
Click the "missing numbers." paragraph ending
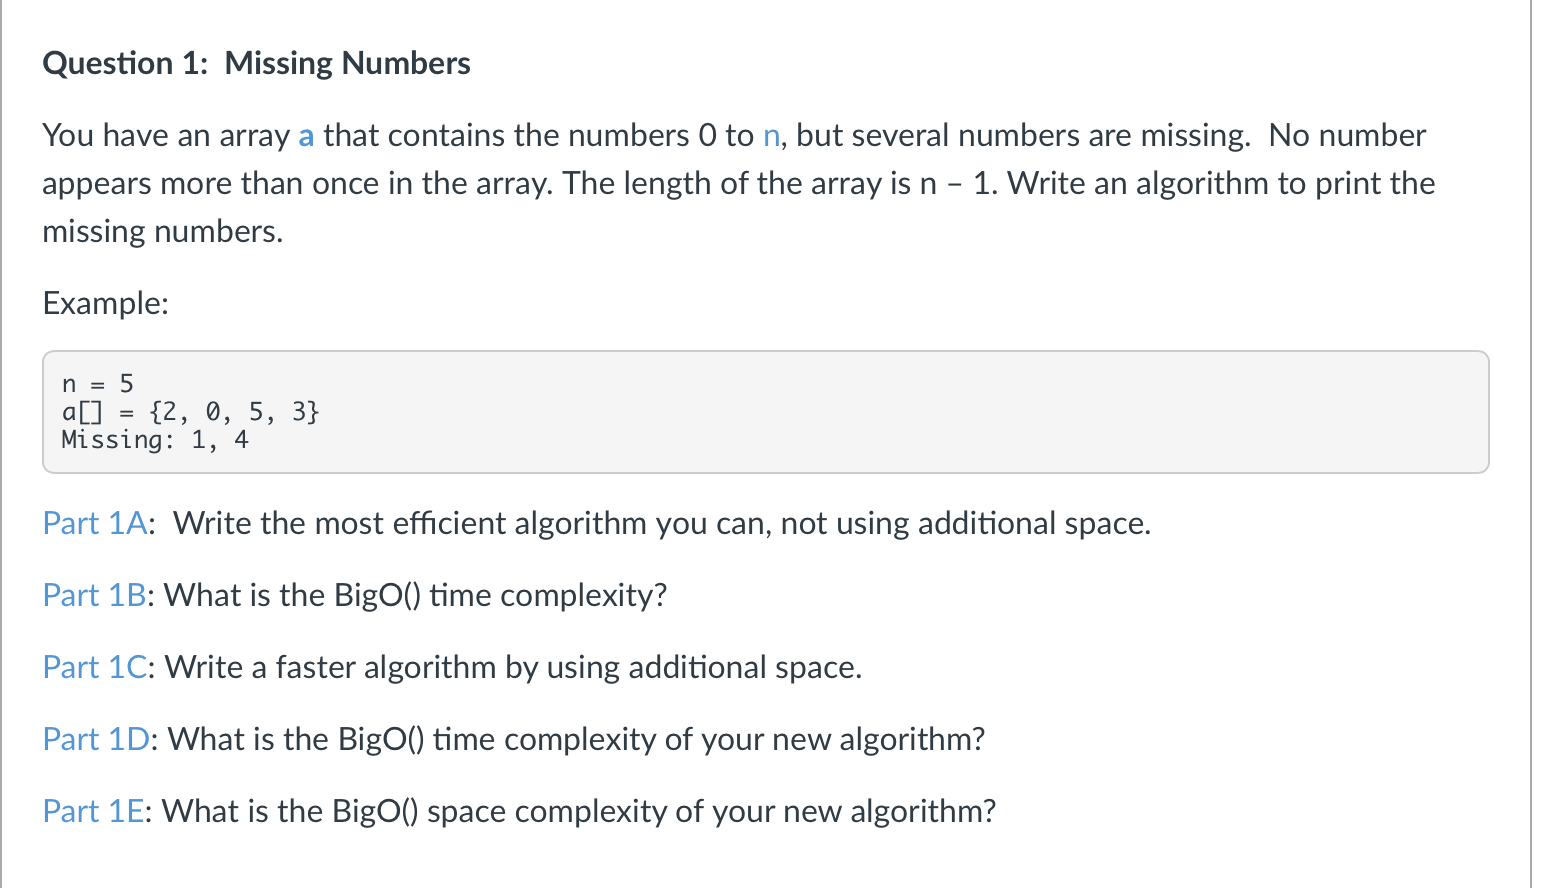[163, 232]
